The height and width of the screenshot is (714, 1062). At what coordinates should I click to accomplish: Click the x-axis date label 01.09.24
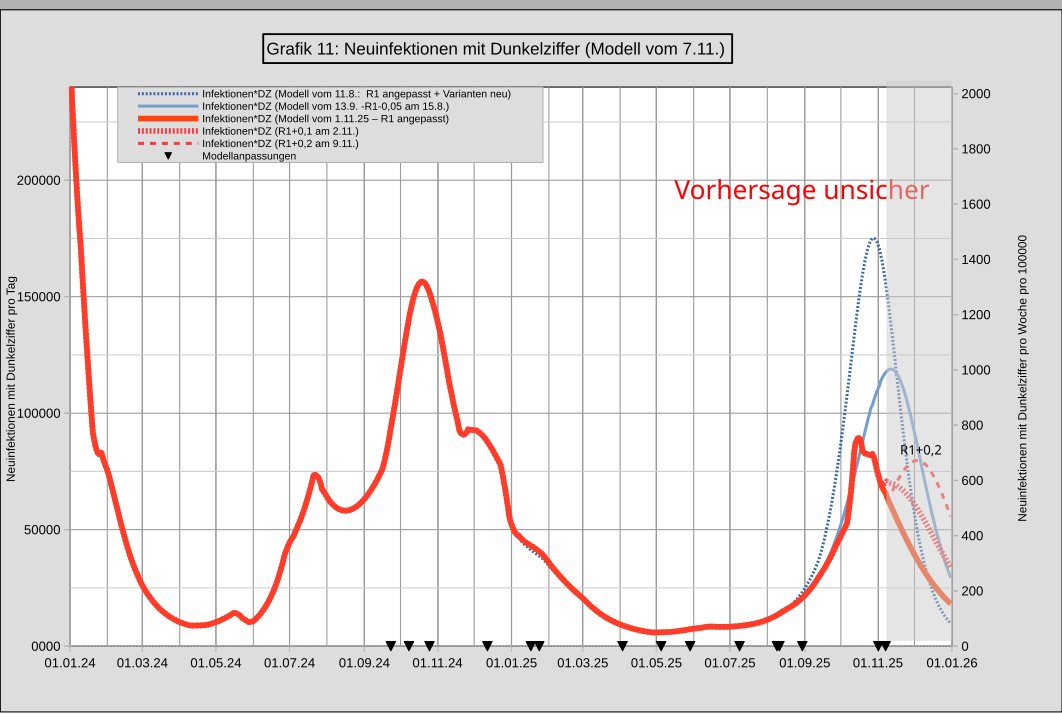[x=364, y=663]
